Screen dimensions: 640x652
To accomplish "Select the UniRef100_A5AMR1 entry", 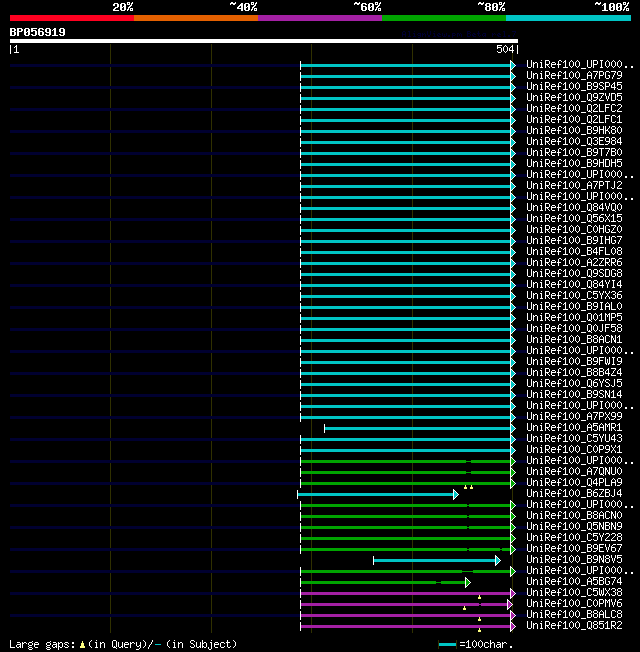I will 574,428.
